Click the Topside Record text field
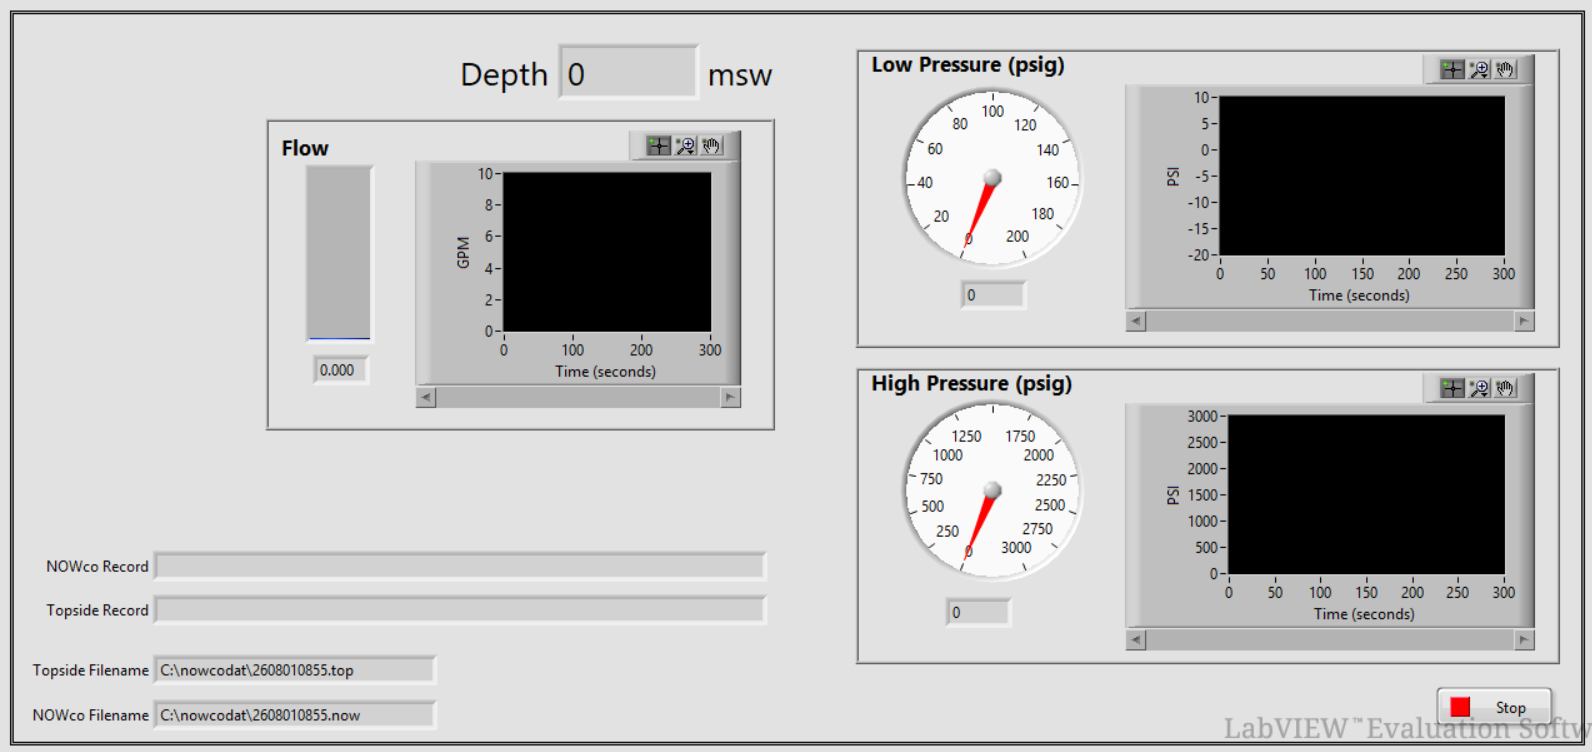Screen dimensions: 1592x752 click(460, 610)
